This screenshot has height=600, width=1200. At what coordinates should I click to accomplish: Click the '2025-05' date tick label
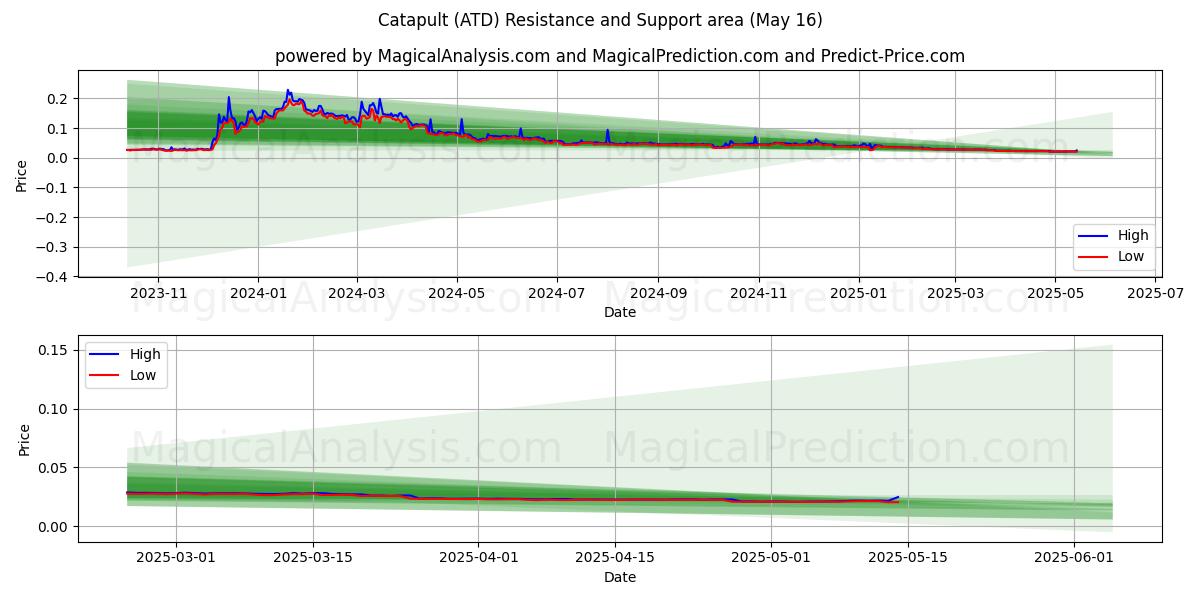(1055, 293)
